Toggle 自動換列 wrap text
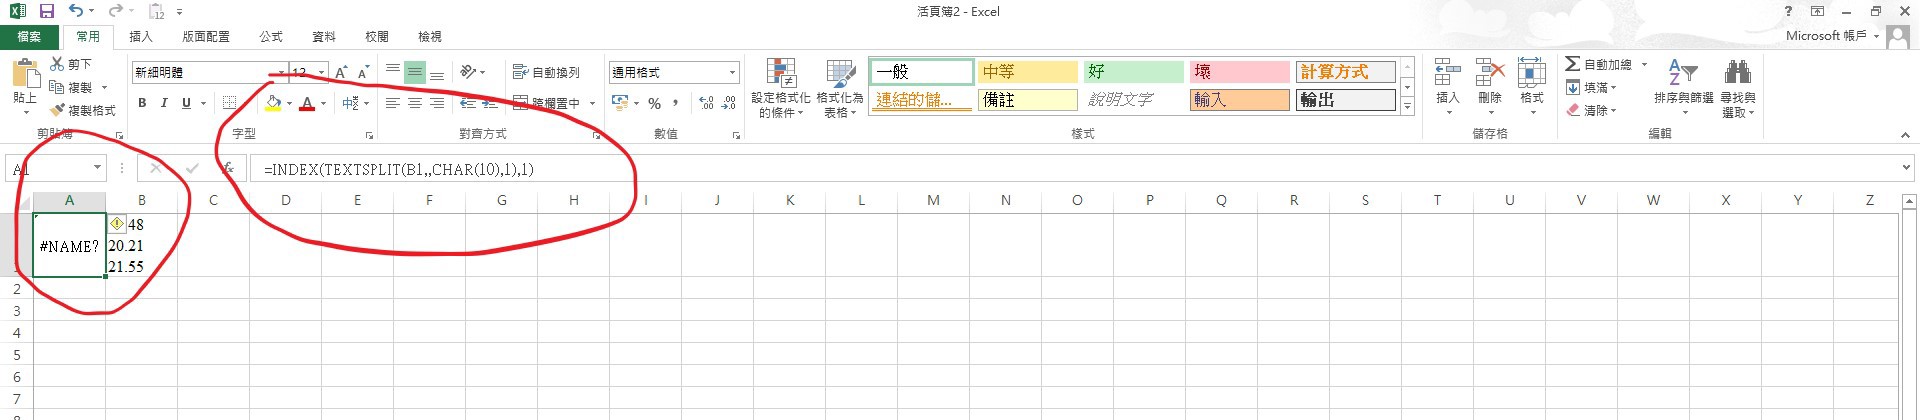Image resolution: width=1920 pixels, height=420 pixels. tap(546, 72)
